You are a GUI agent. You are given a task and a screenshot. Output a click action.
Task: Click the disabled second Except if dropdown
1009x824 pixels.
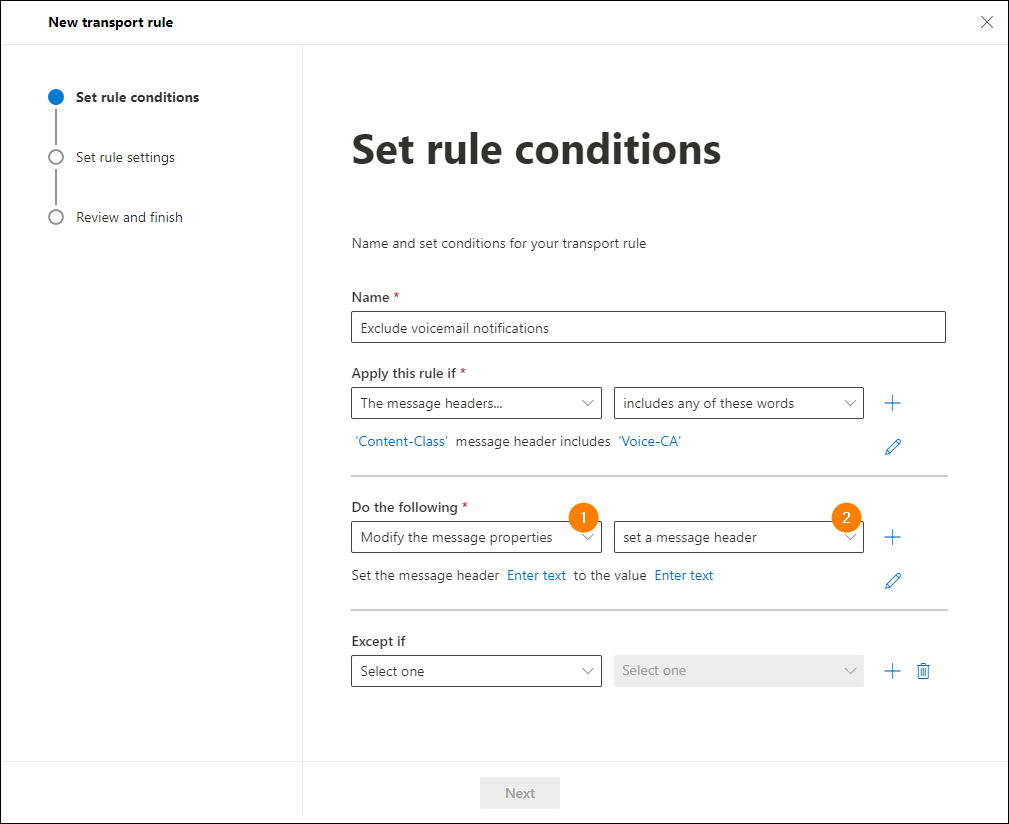click(739, 671)
